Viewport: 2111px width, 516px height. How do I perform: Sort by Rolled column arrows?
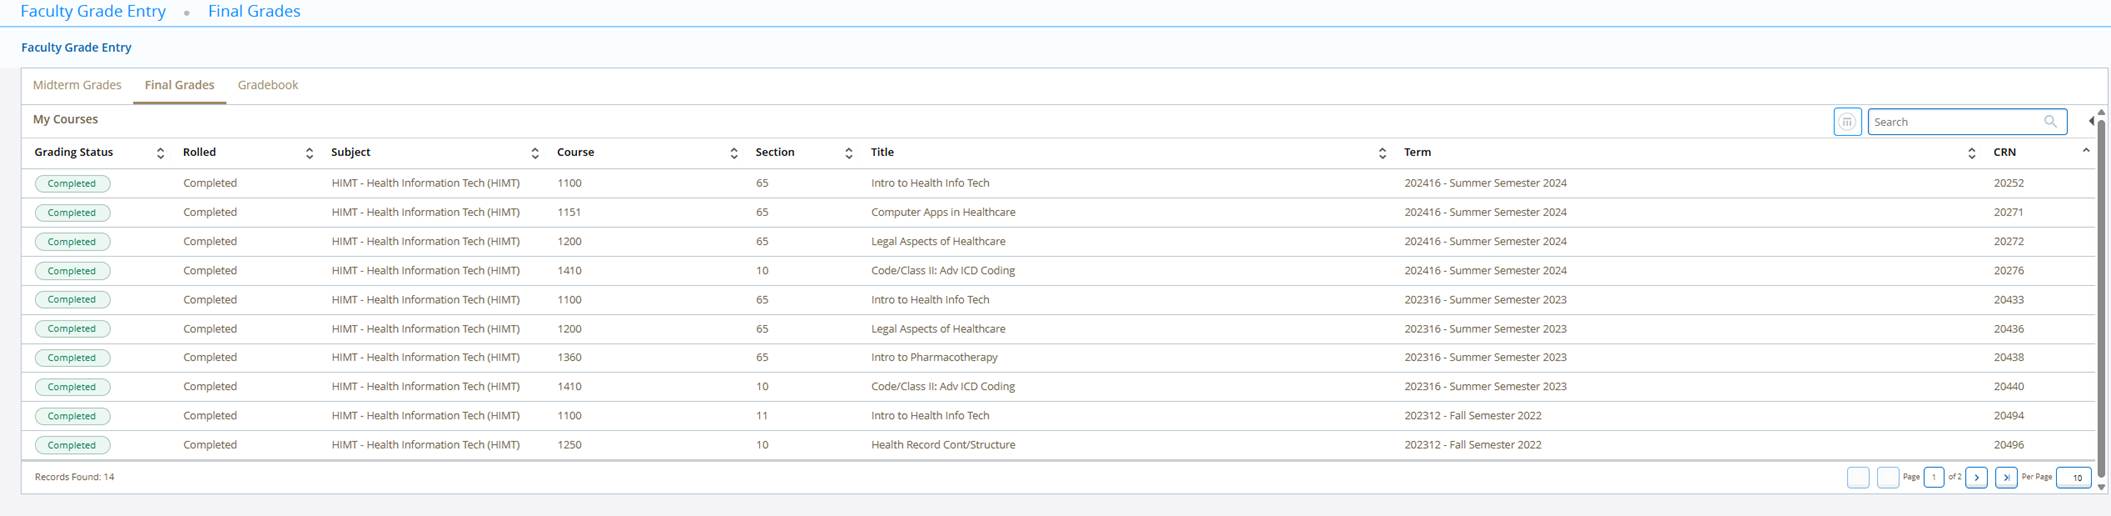pyautogui.click(x=309, y=153)
